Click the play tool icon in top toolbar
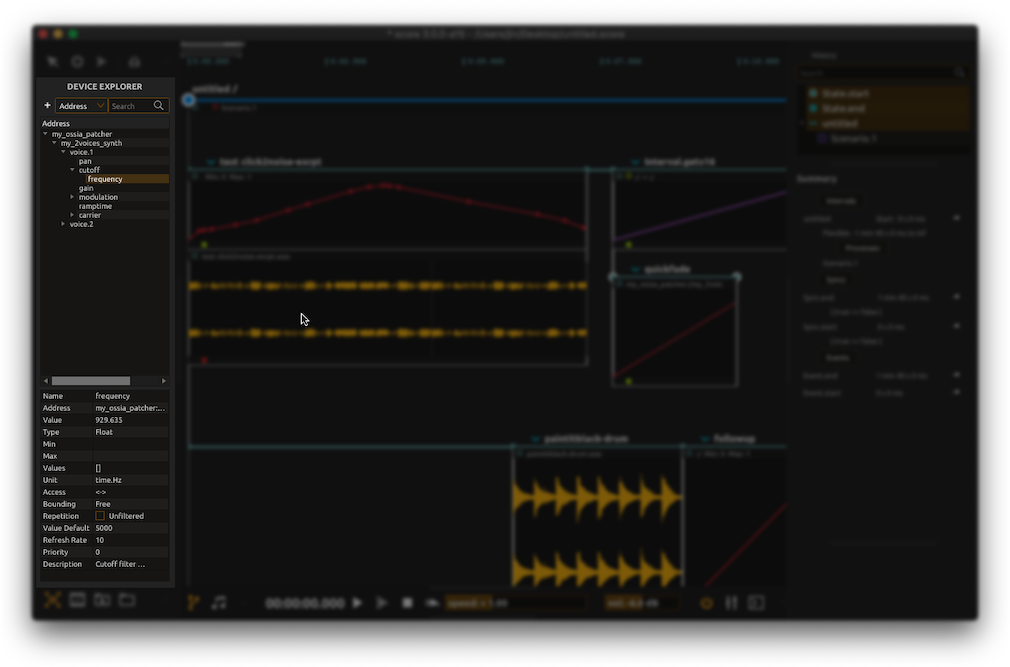 [x=101, y=62]
